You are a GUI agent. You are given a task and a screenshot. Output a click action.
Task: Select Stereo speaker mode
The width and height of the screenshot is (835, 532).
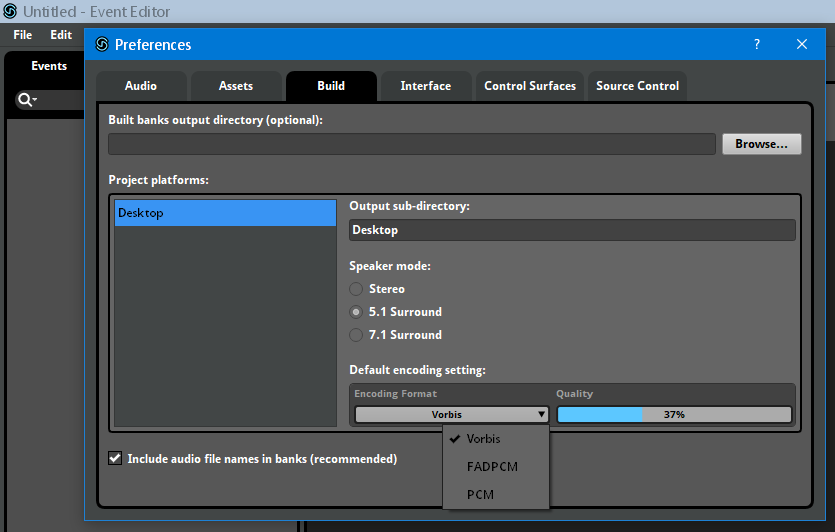click(356, 289)
